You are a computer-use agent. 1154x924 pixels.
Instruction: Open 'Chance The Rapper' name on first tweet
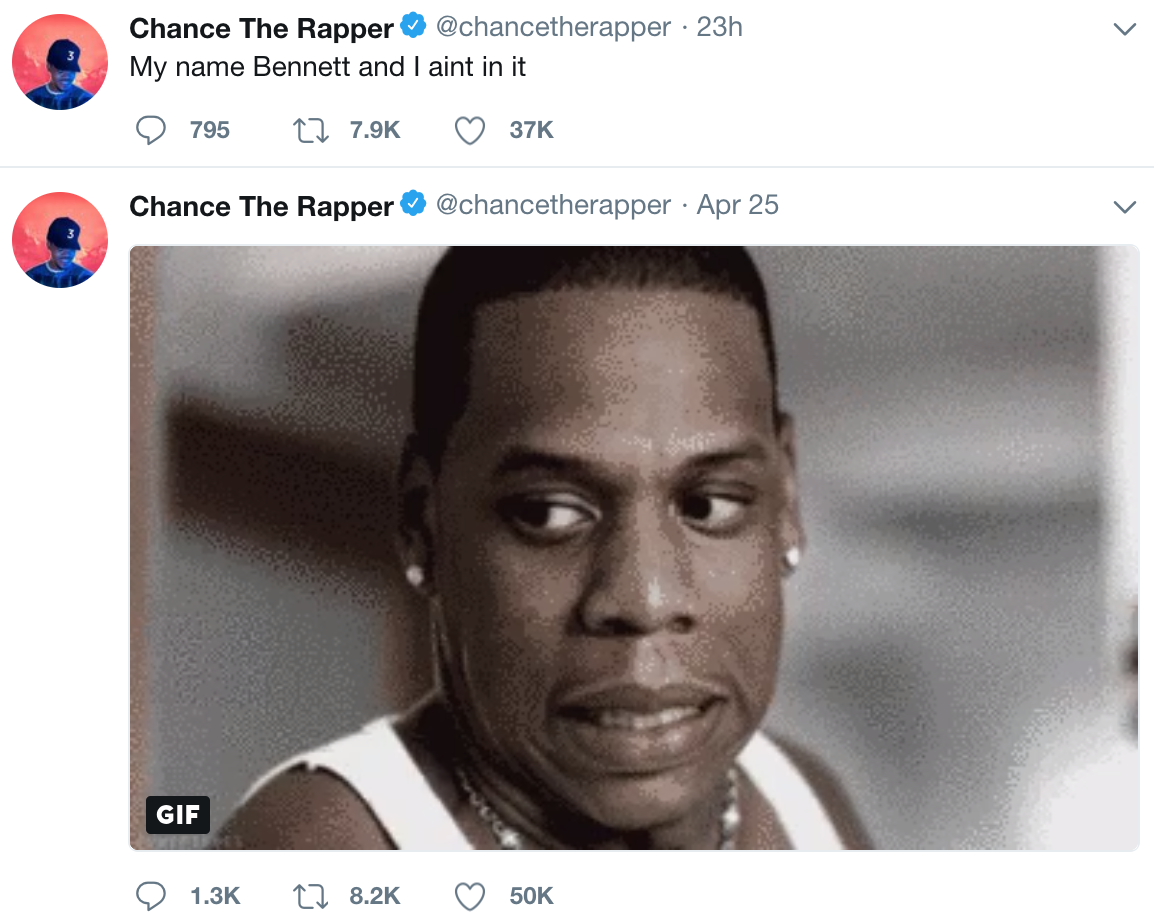click(261, 28)
